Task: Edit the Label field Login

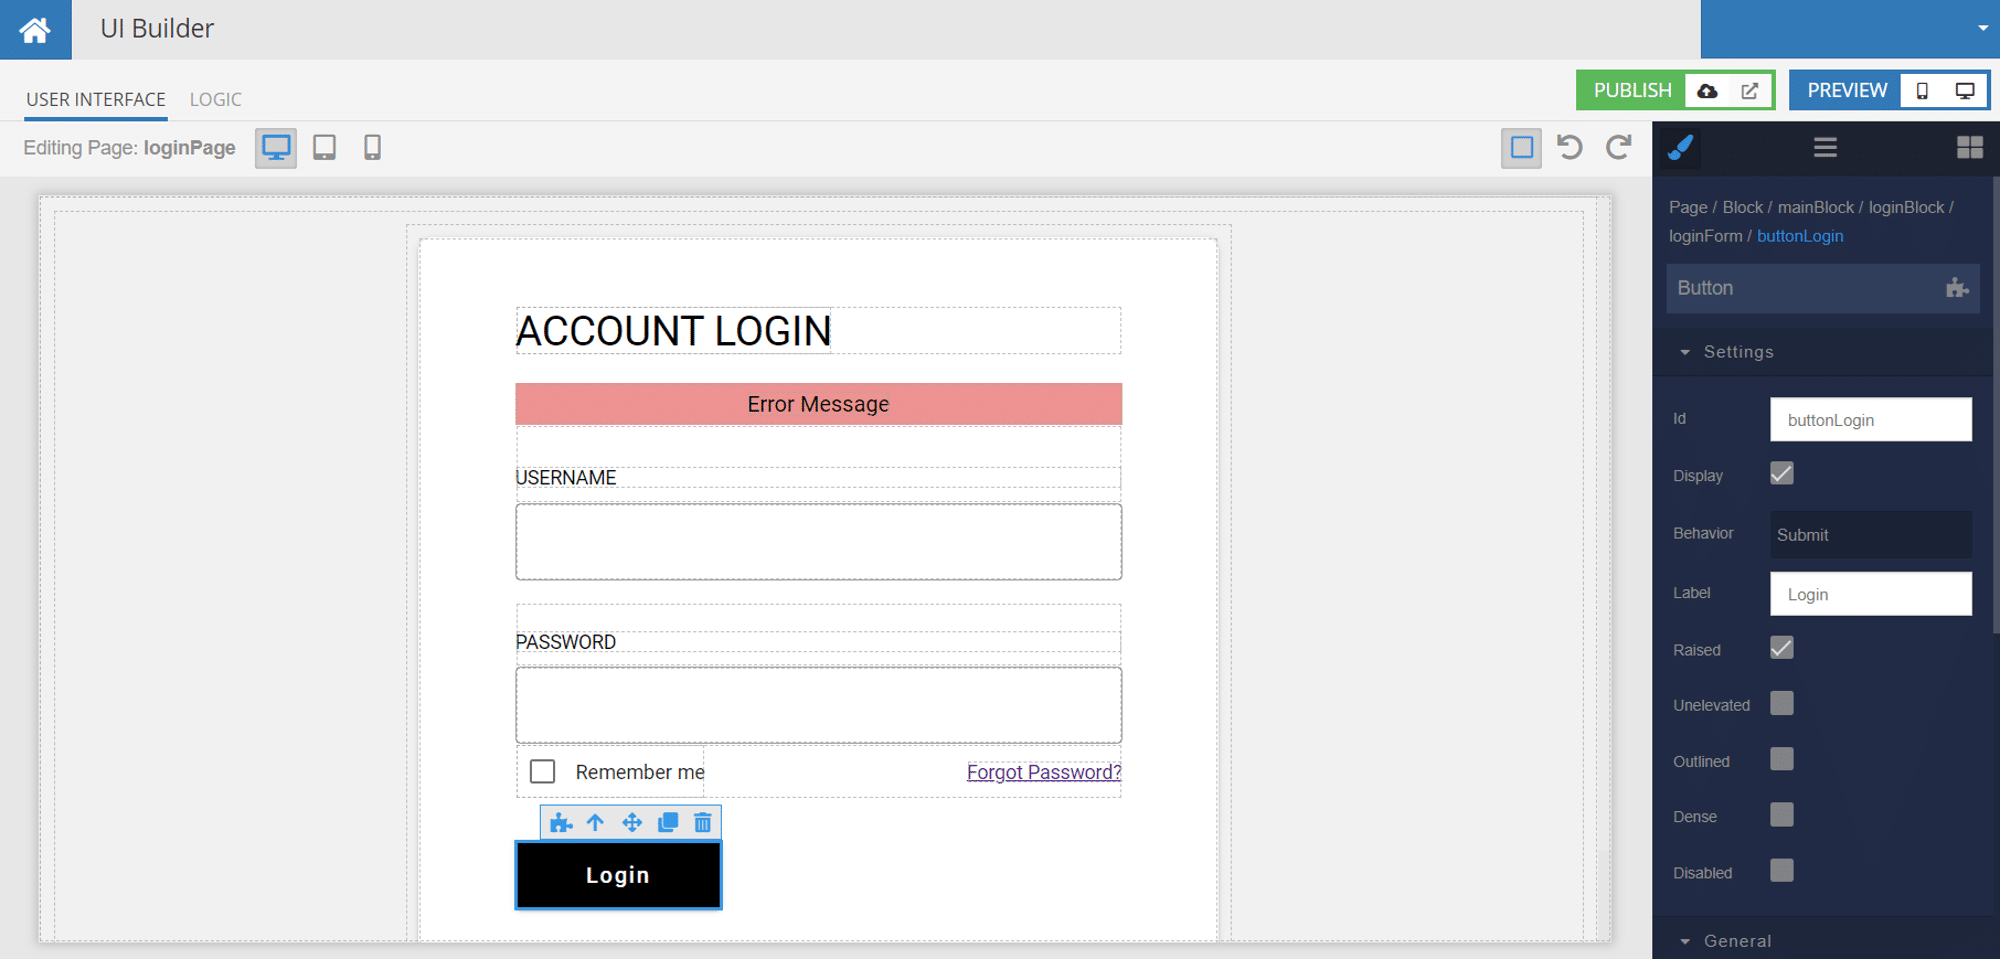Action: tap(1871, 594)
